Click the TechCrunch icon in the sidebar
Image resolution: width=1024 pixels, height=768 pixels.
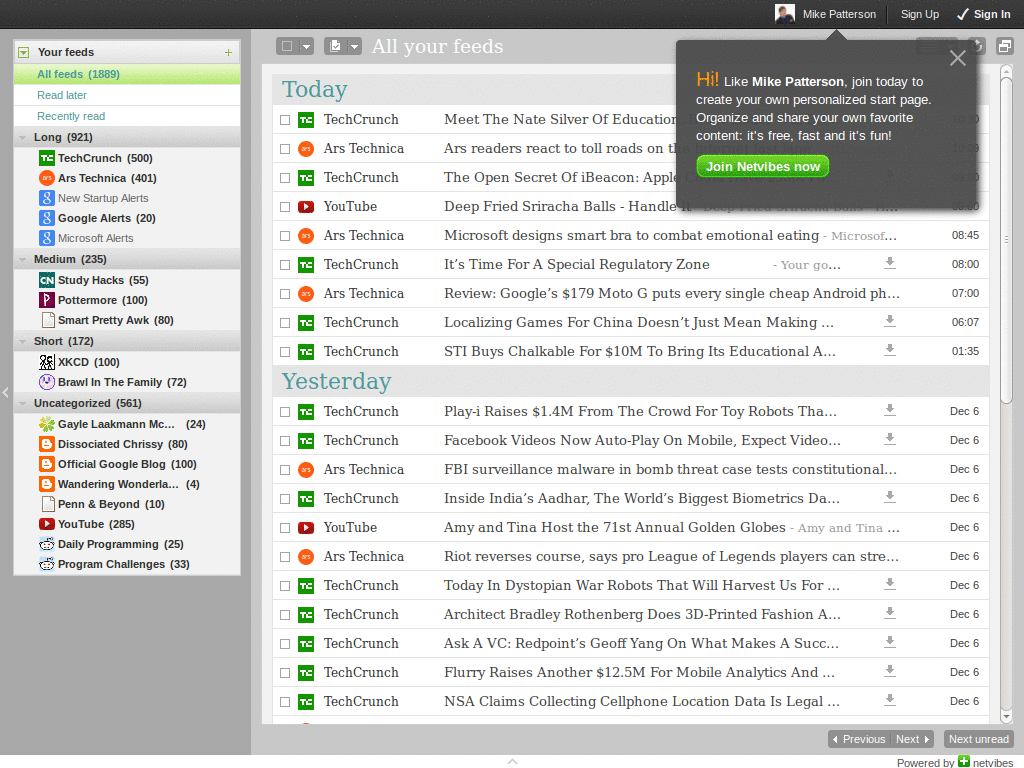tap(46, 158)
